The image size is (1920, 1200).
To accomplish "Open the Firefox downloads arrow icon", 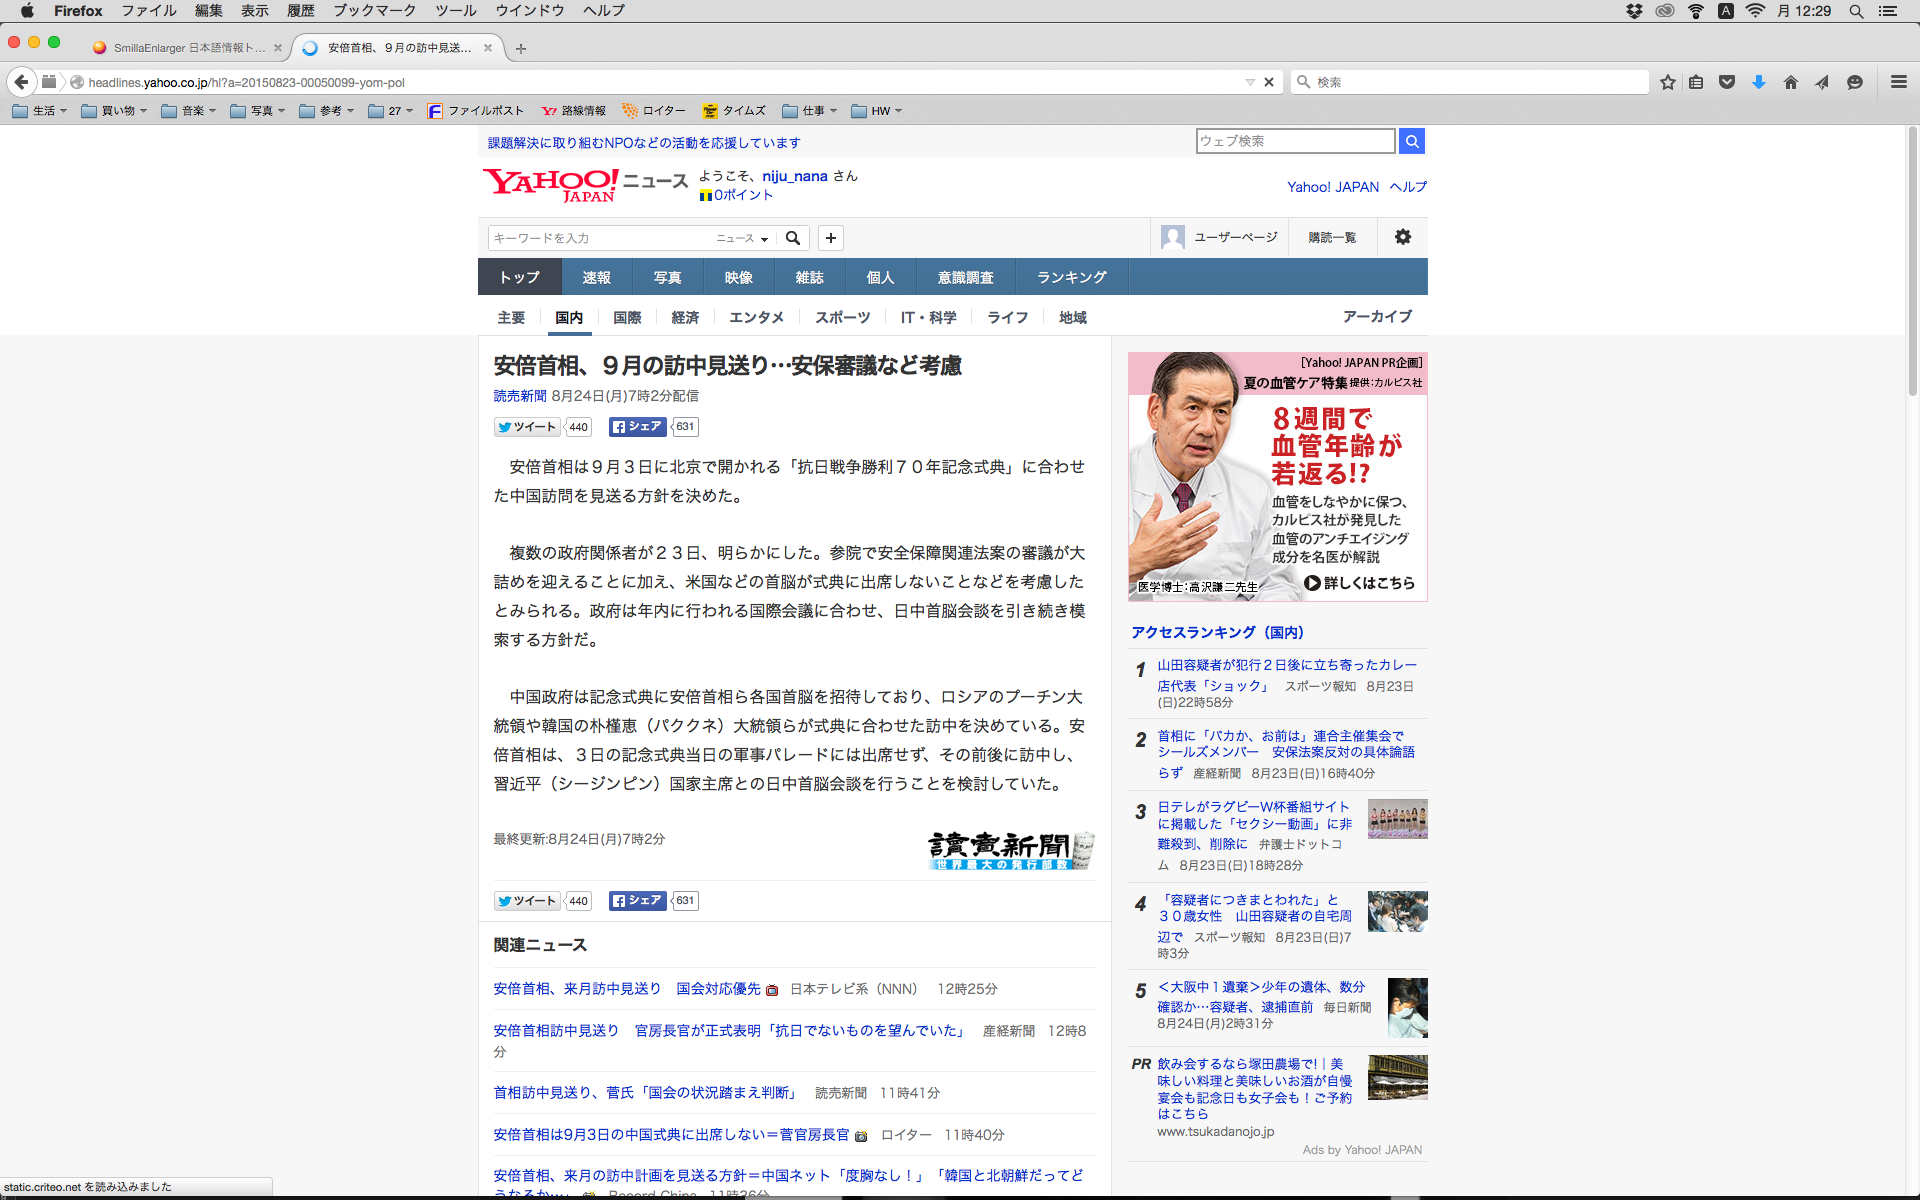I will click(1759, 82).
